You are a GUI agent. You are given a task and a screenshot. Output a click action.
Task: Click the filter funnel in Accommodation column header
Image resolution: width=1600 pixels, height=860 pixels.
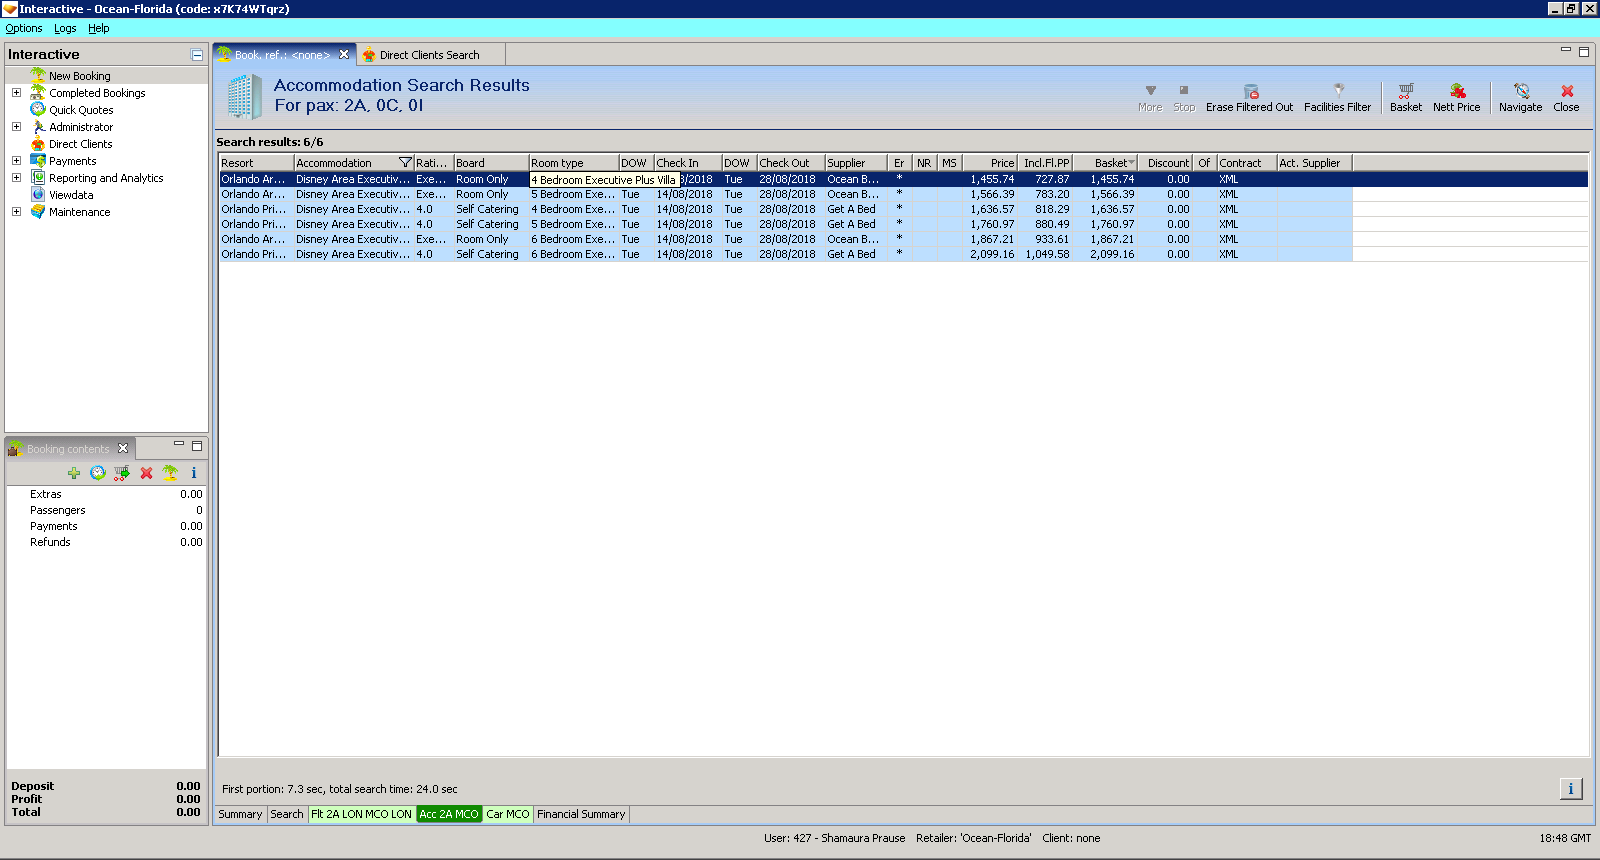[405, 163]
